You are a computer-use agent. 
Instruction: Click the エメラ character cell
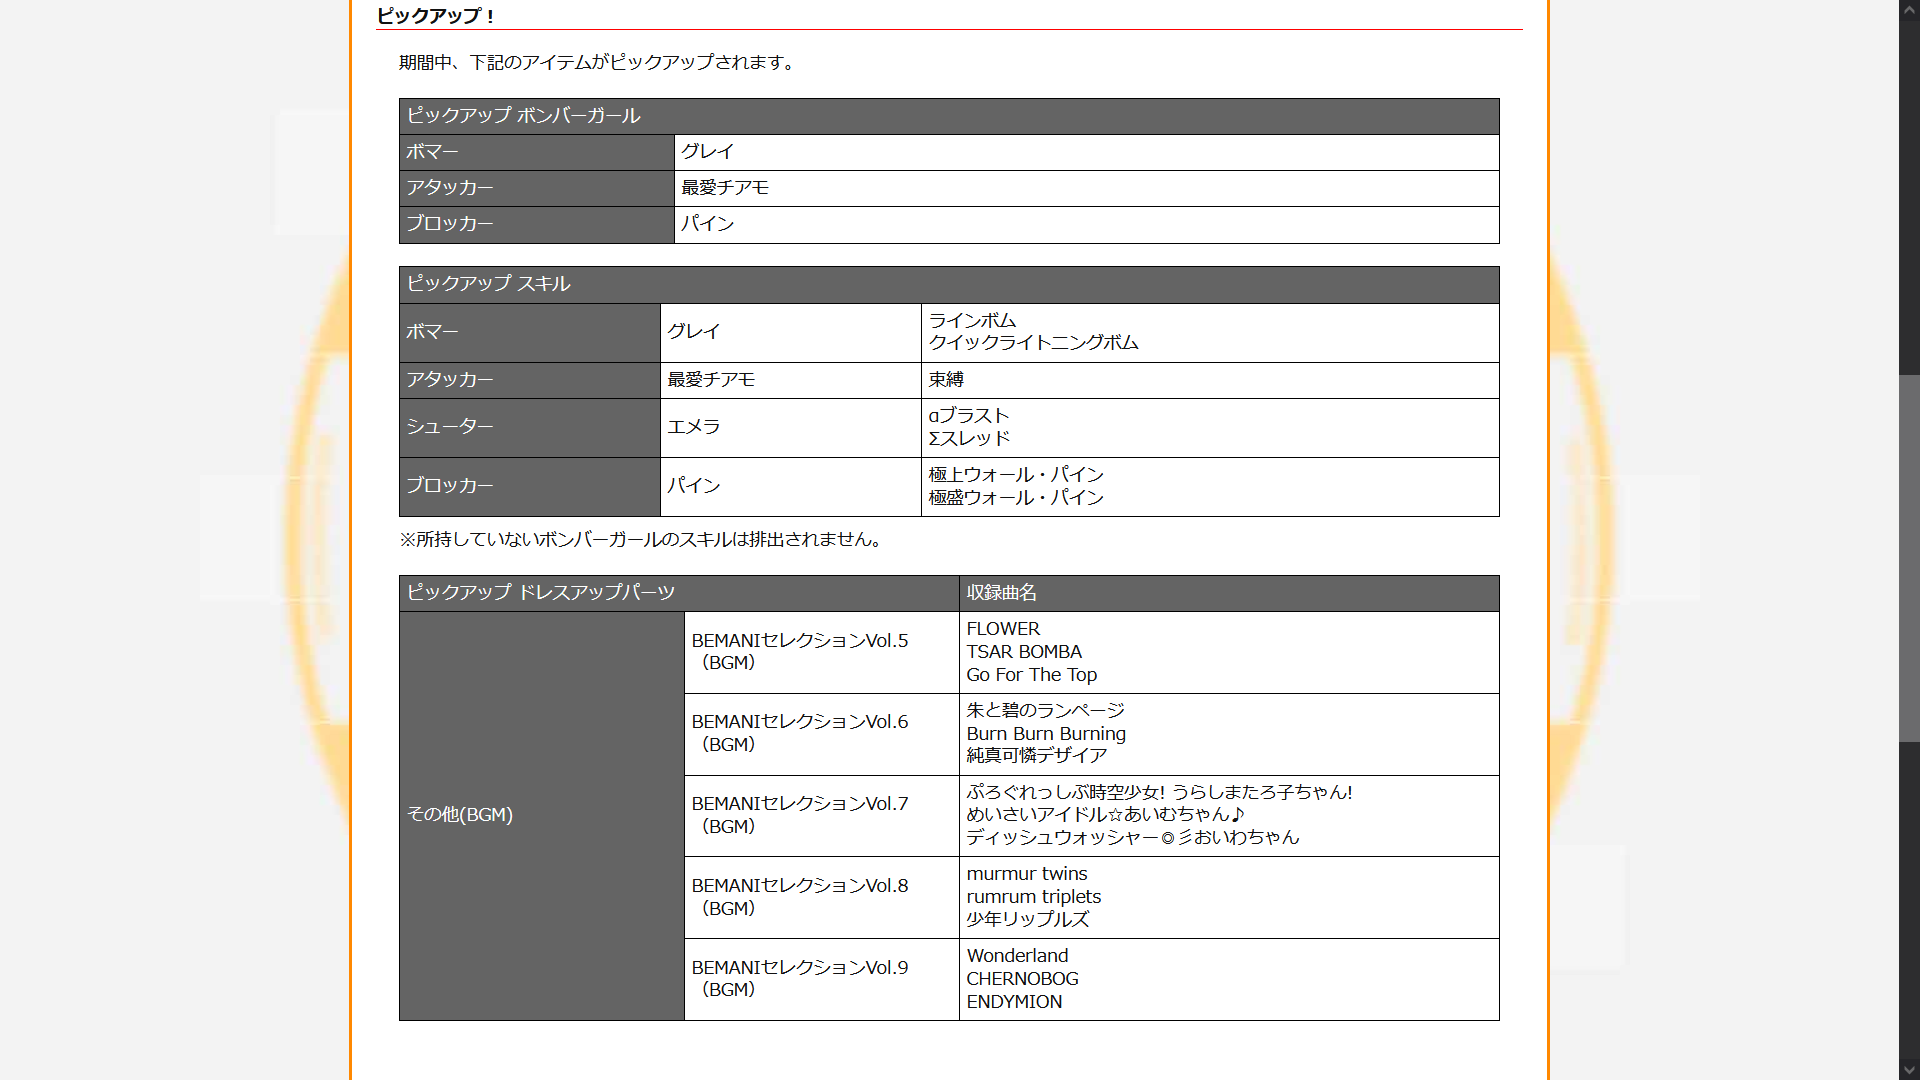[791, 428]
